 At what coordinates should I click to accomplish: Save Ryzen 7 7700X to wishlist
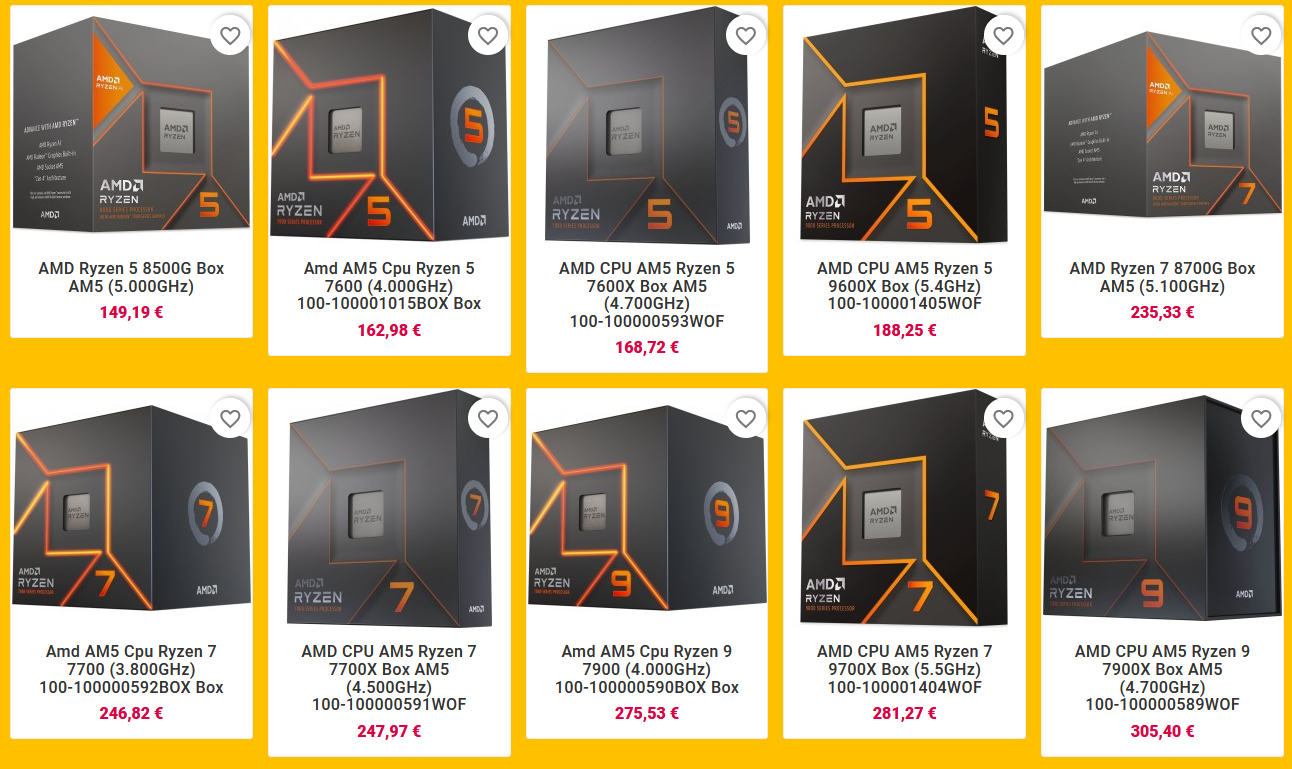488,419
